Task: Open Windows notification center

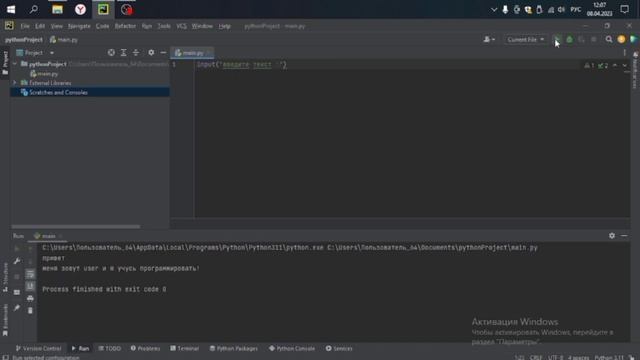Action: [x=624, y=9]
